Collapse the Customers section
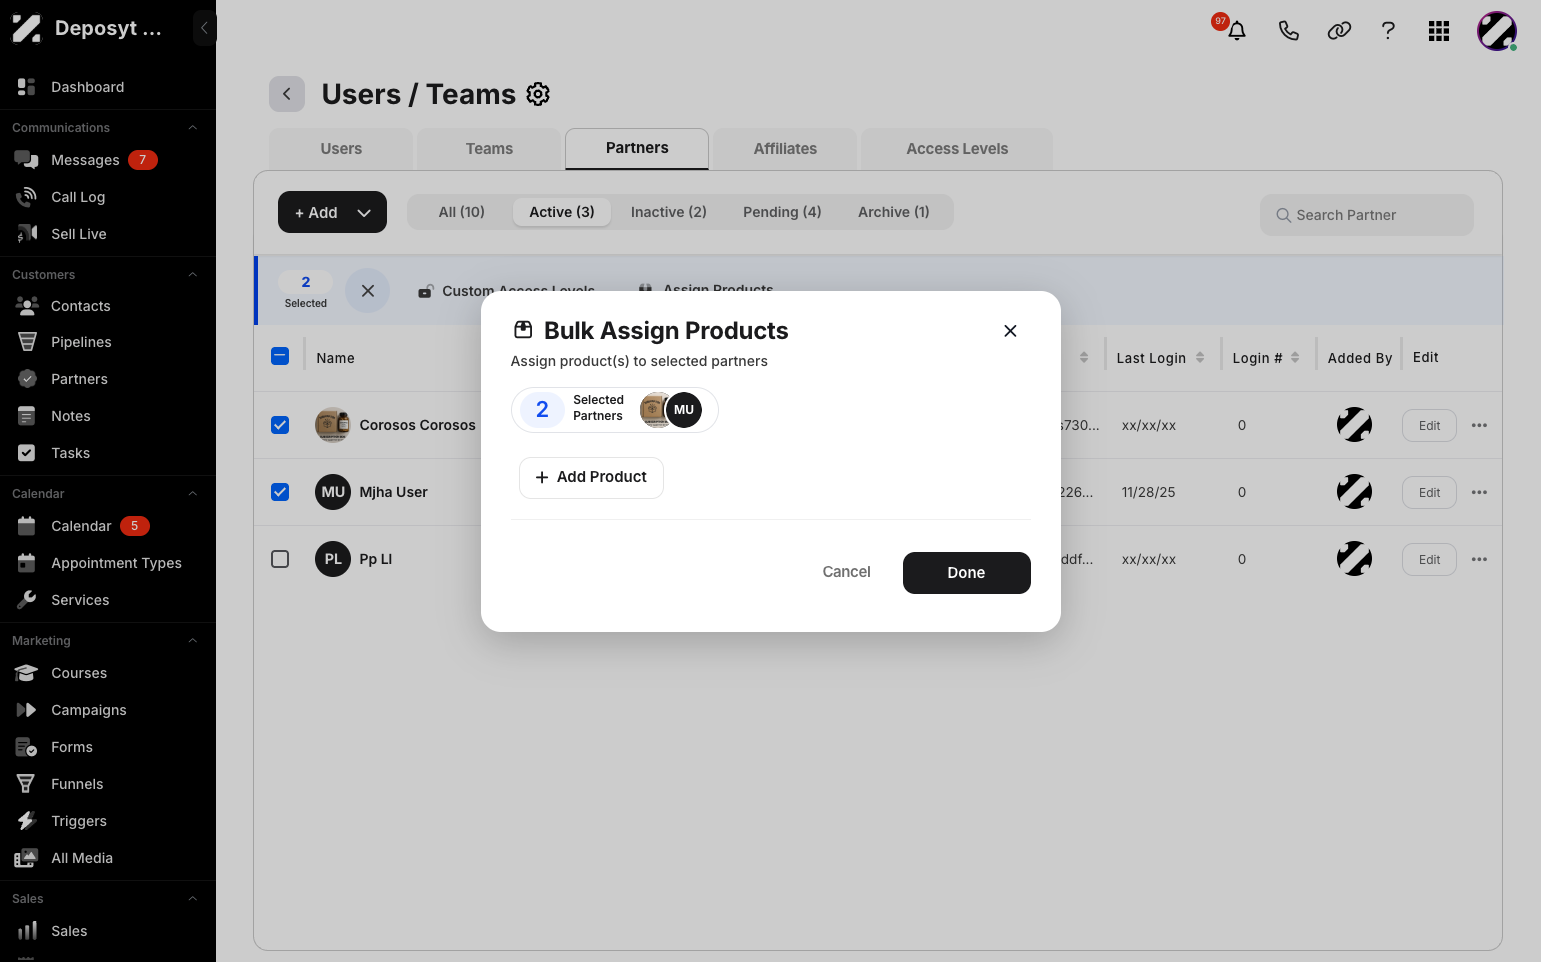The image size is (1541, 962). click(193, 275)
